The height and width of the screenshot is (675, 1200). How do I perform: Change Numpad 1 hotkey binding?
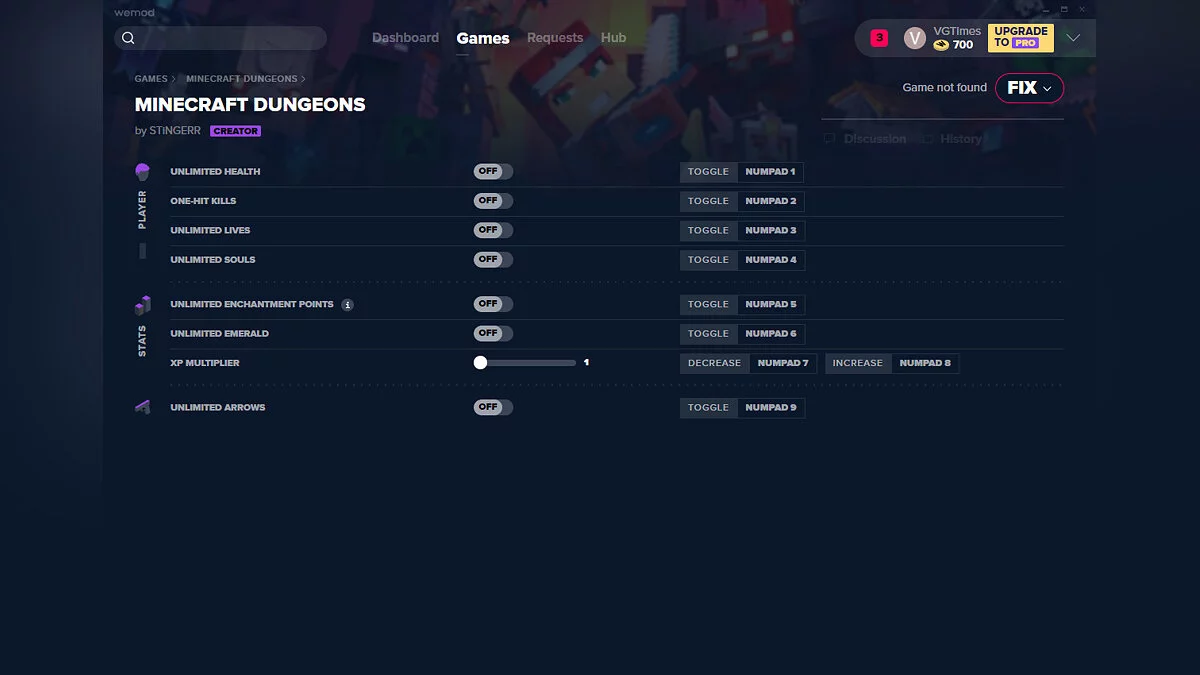[x=770, y=172]
